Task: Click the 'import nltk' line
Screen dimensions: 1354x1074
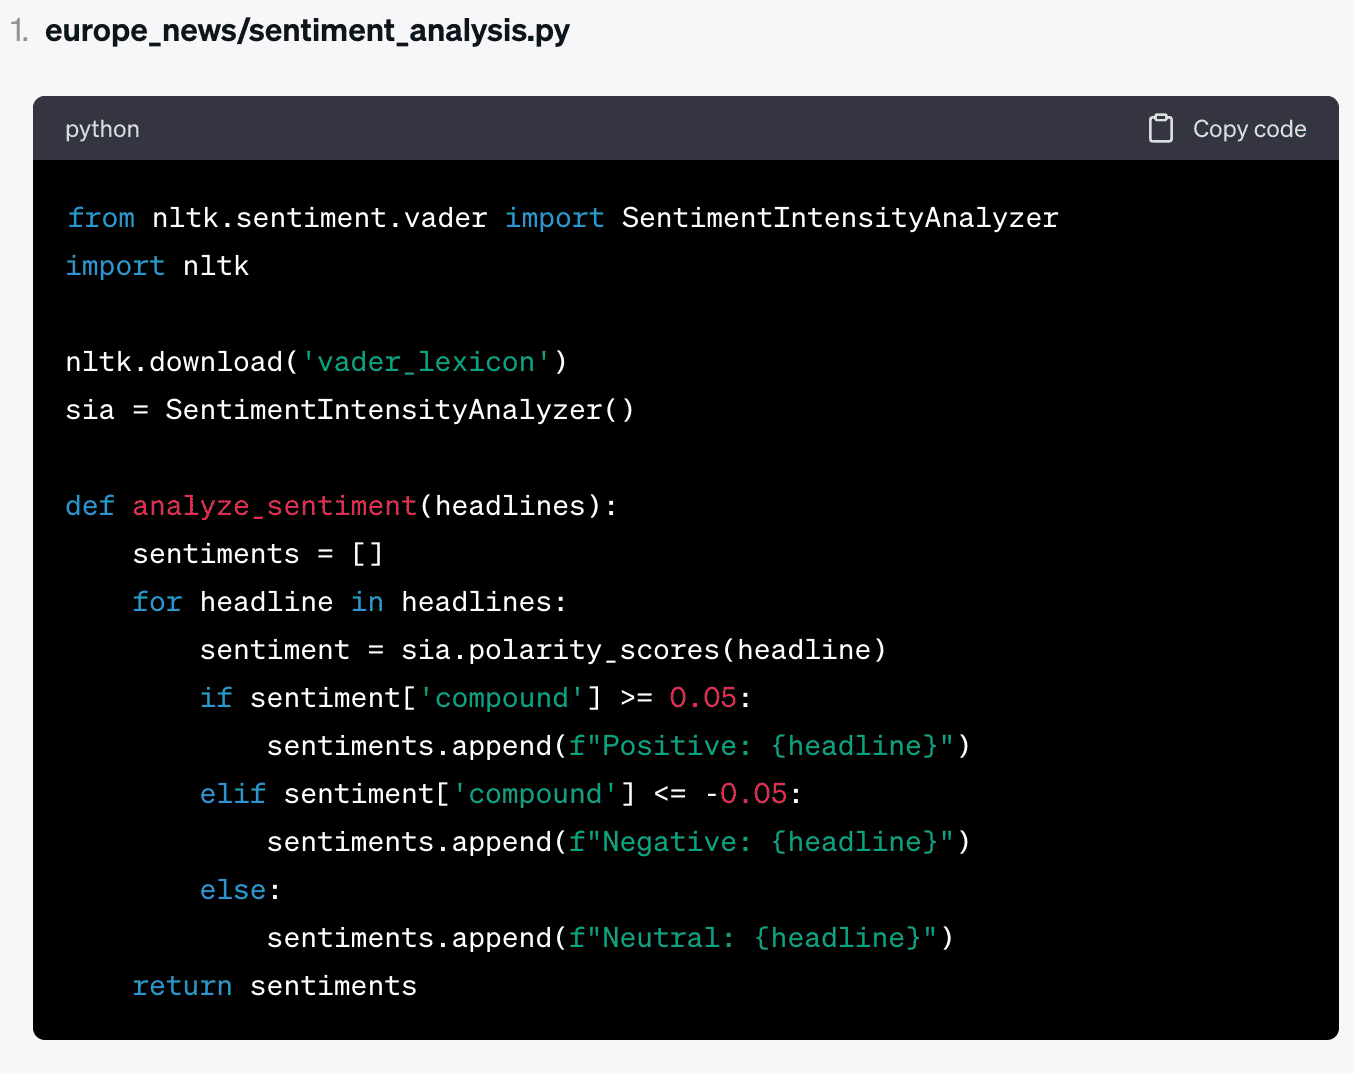Action: point(157,265)
